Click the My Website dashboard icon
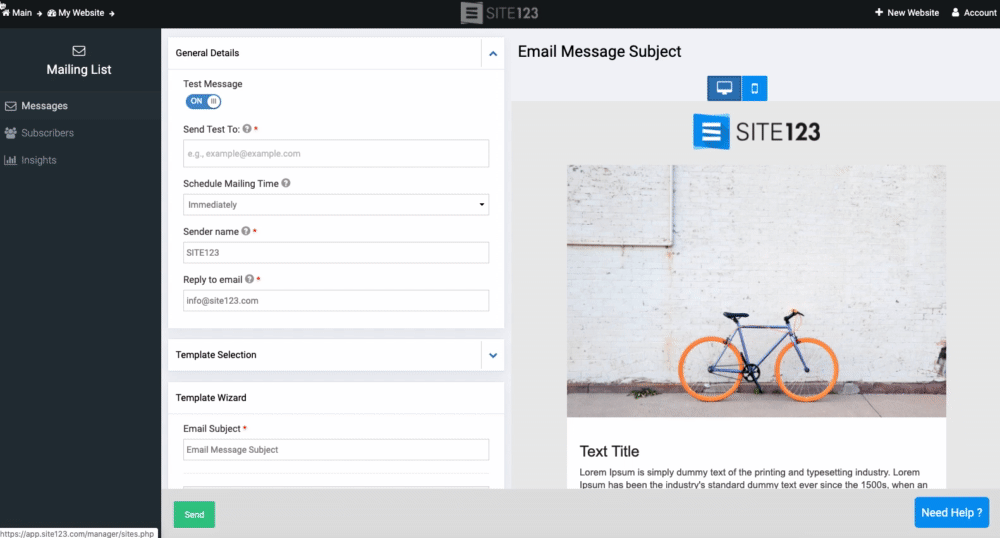The height and width of the screenshot is (538, 1000). 52,13
